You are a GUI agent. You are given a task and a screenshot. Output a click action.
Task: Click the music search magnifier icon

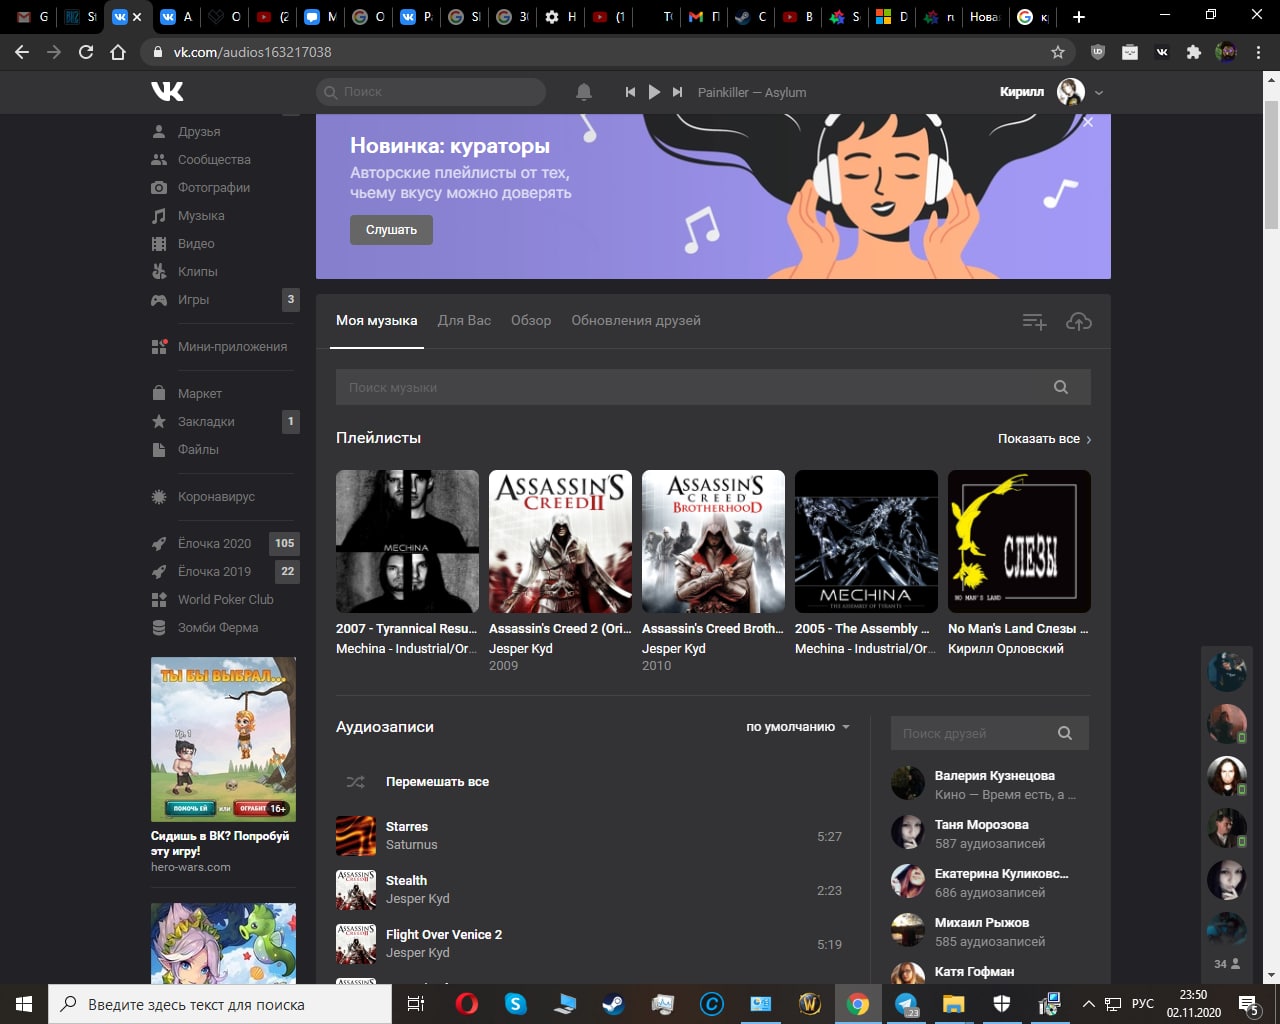click(1061, 387)
